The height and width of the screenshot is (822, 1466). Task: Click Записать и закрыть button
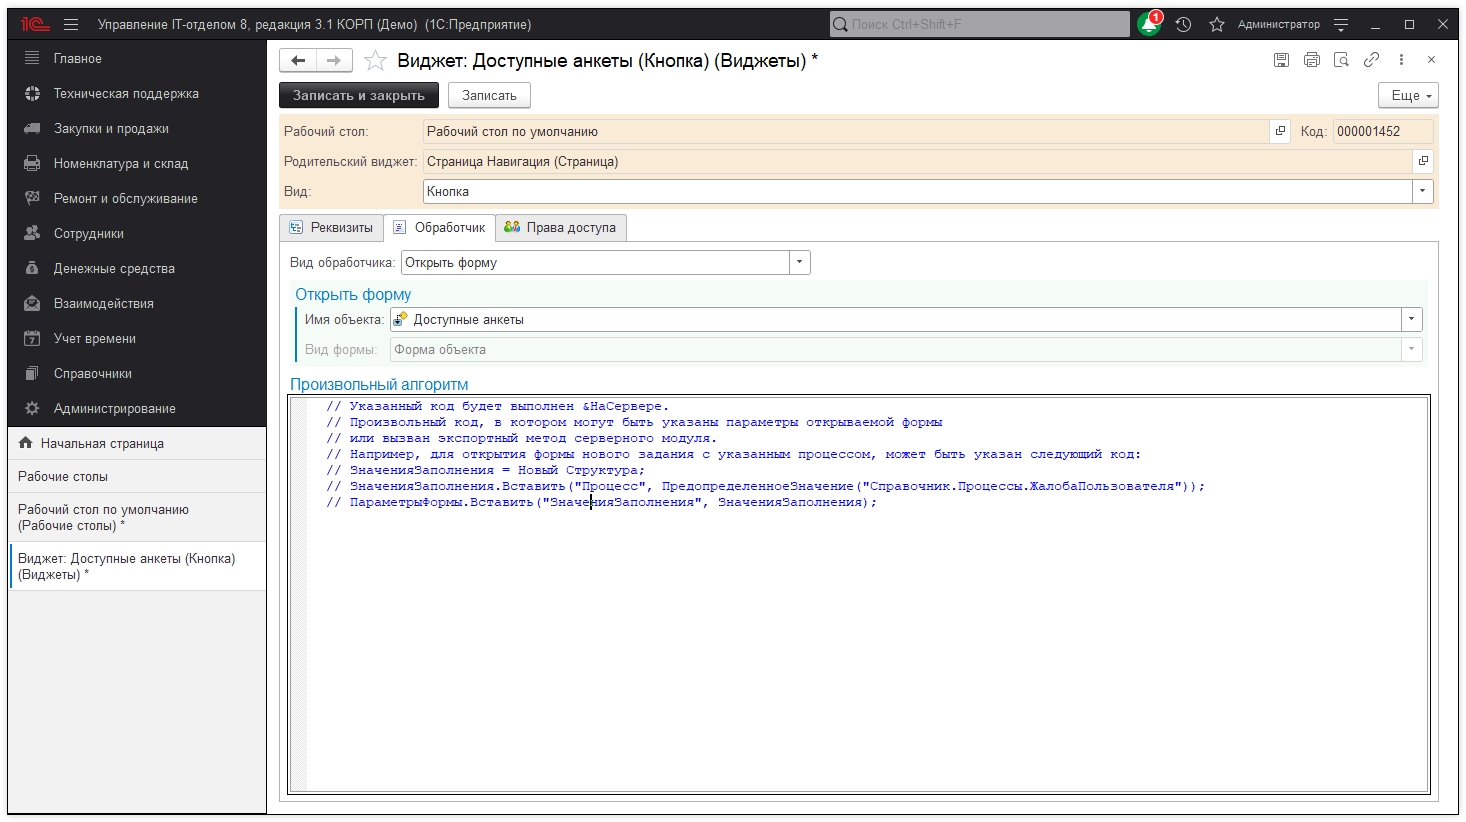click(x=358, y=96)
